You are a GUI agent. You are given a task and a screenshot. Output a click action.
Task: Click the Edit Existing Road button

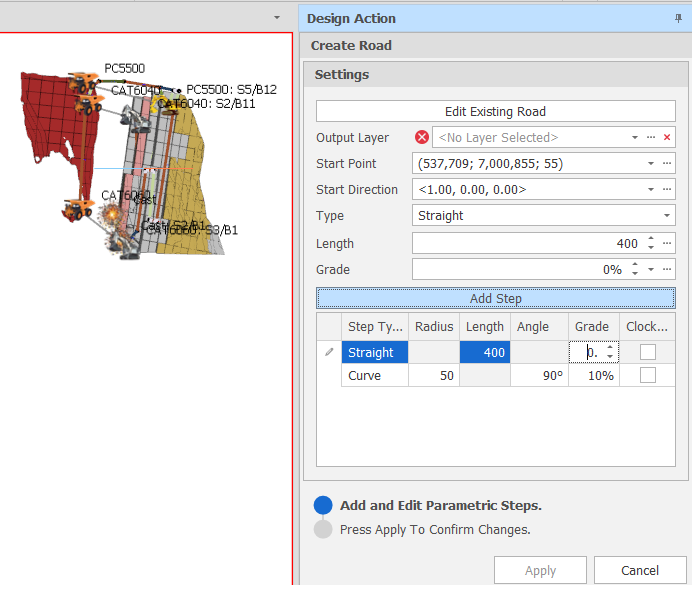495,112
